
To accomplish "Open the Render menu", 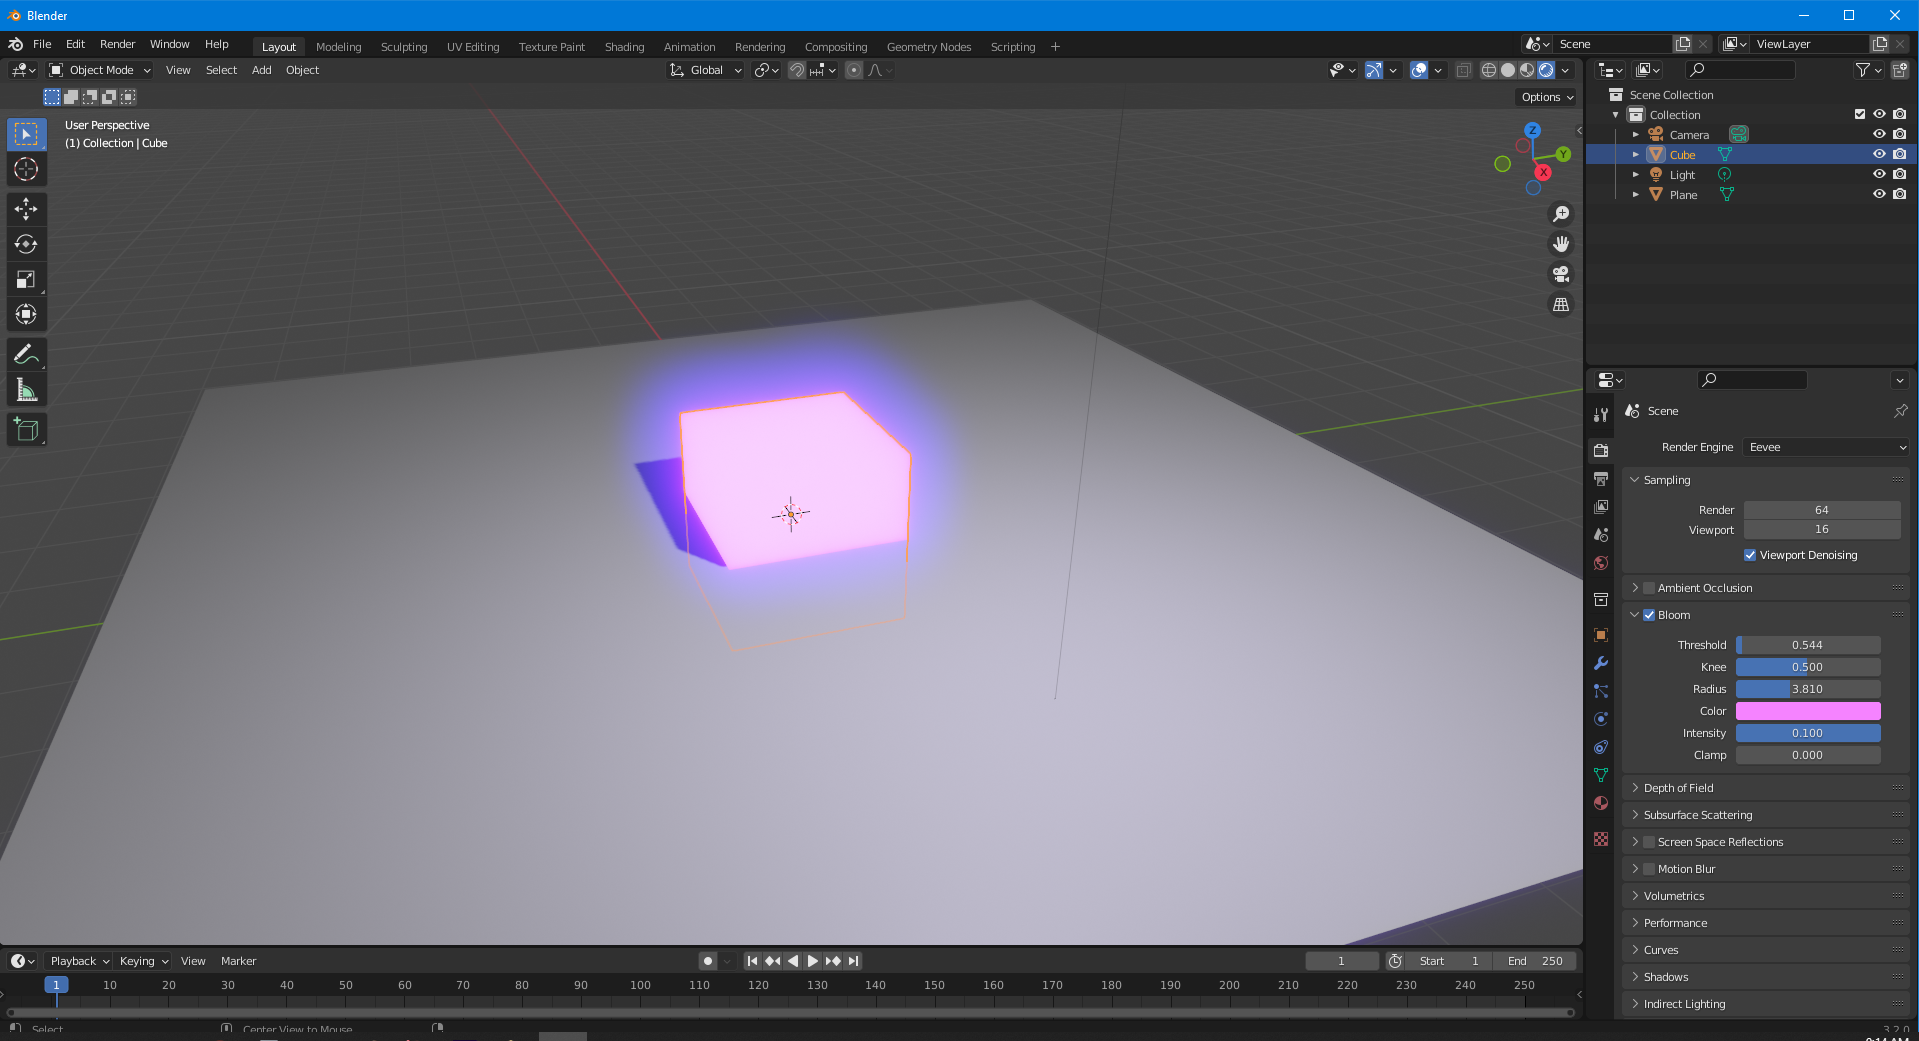I will pyautogui.click(x=117, y=44).
